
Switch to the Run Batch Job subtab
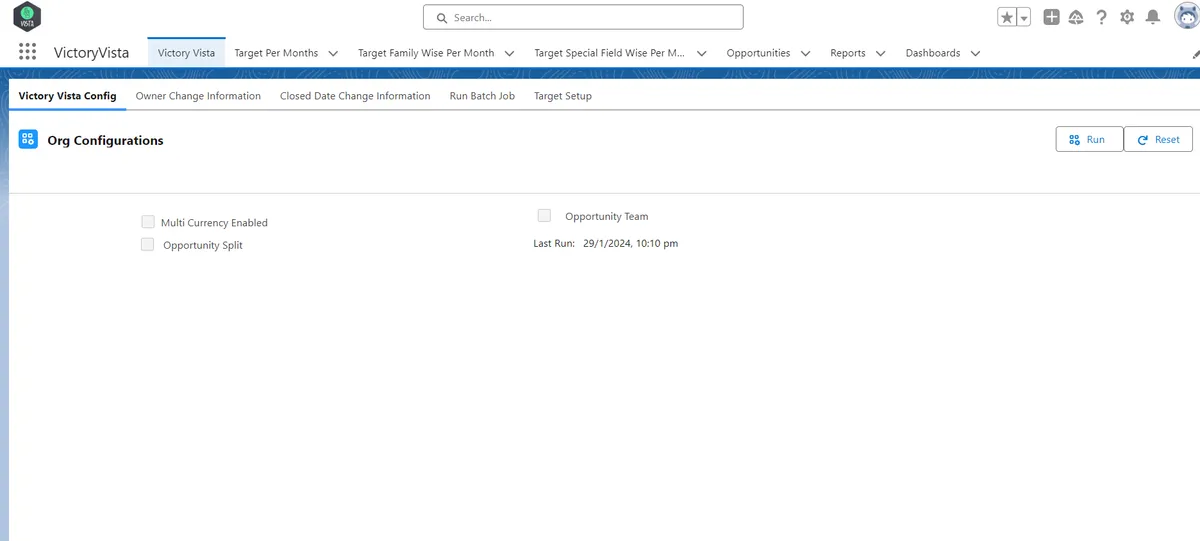pos(482,96)
